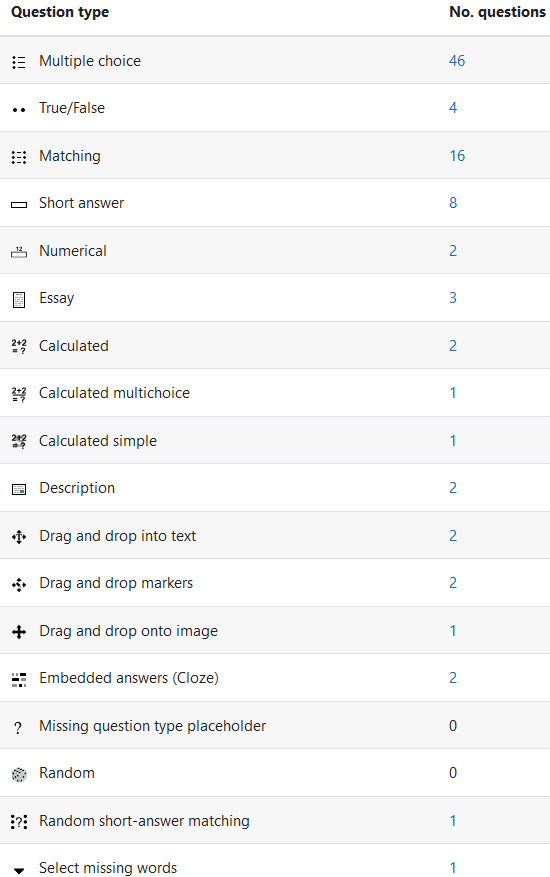Screen dimensions: 550x877
Task: Click the Multiple choice question type icon
Action: click(x=19, y=62)
